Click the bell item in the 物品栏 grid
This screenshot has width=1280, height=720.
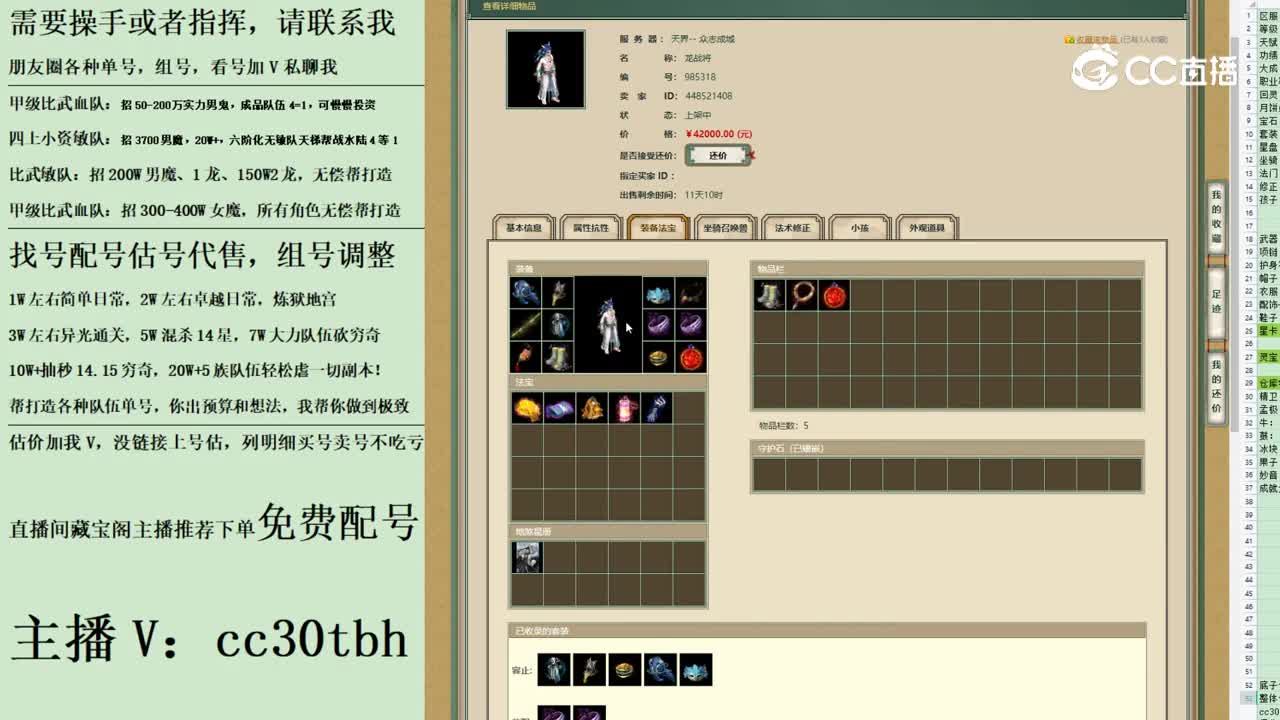tap(770, 292)
